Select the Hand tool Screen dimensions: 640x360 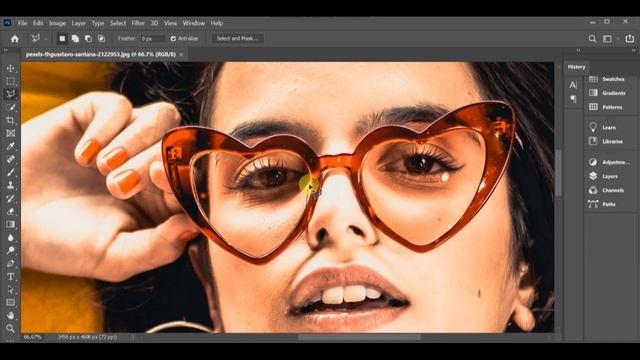pyautogui.click(x=11, y=316)
